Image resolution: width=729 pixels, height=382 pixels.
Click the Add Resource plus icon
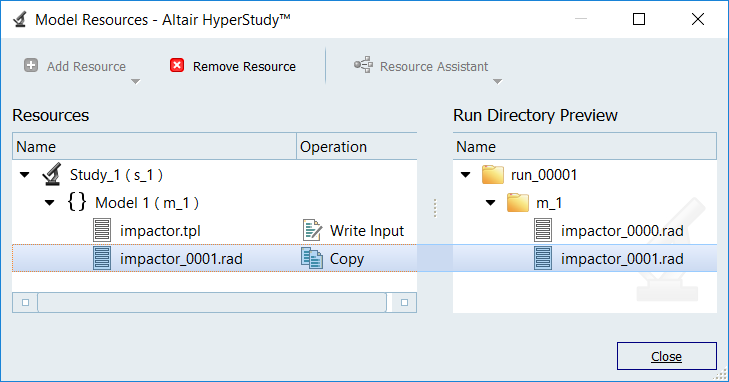click(x=31, y=66)
